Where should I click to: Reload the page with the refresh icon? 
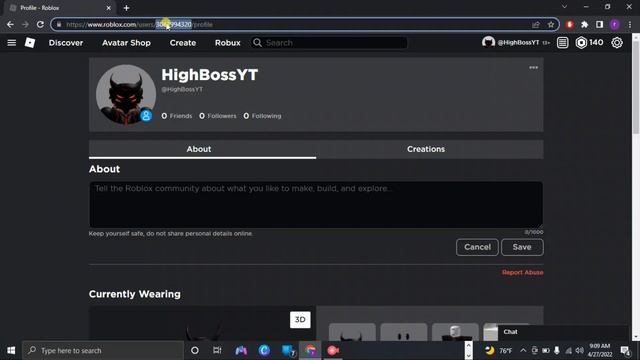coord(40,24)
